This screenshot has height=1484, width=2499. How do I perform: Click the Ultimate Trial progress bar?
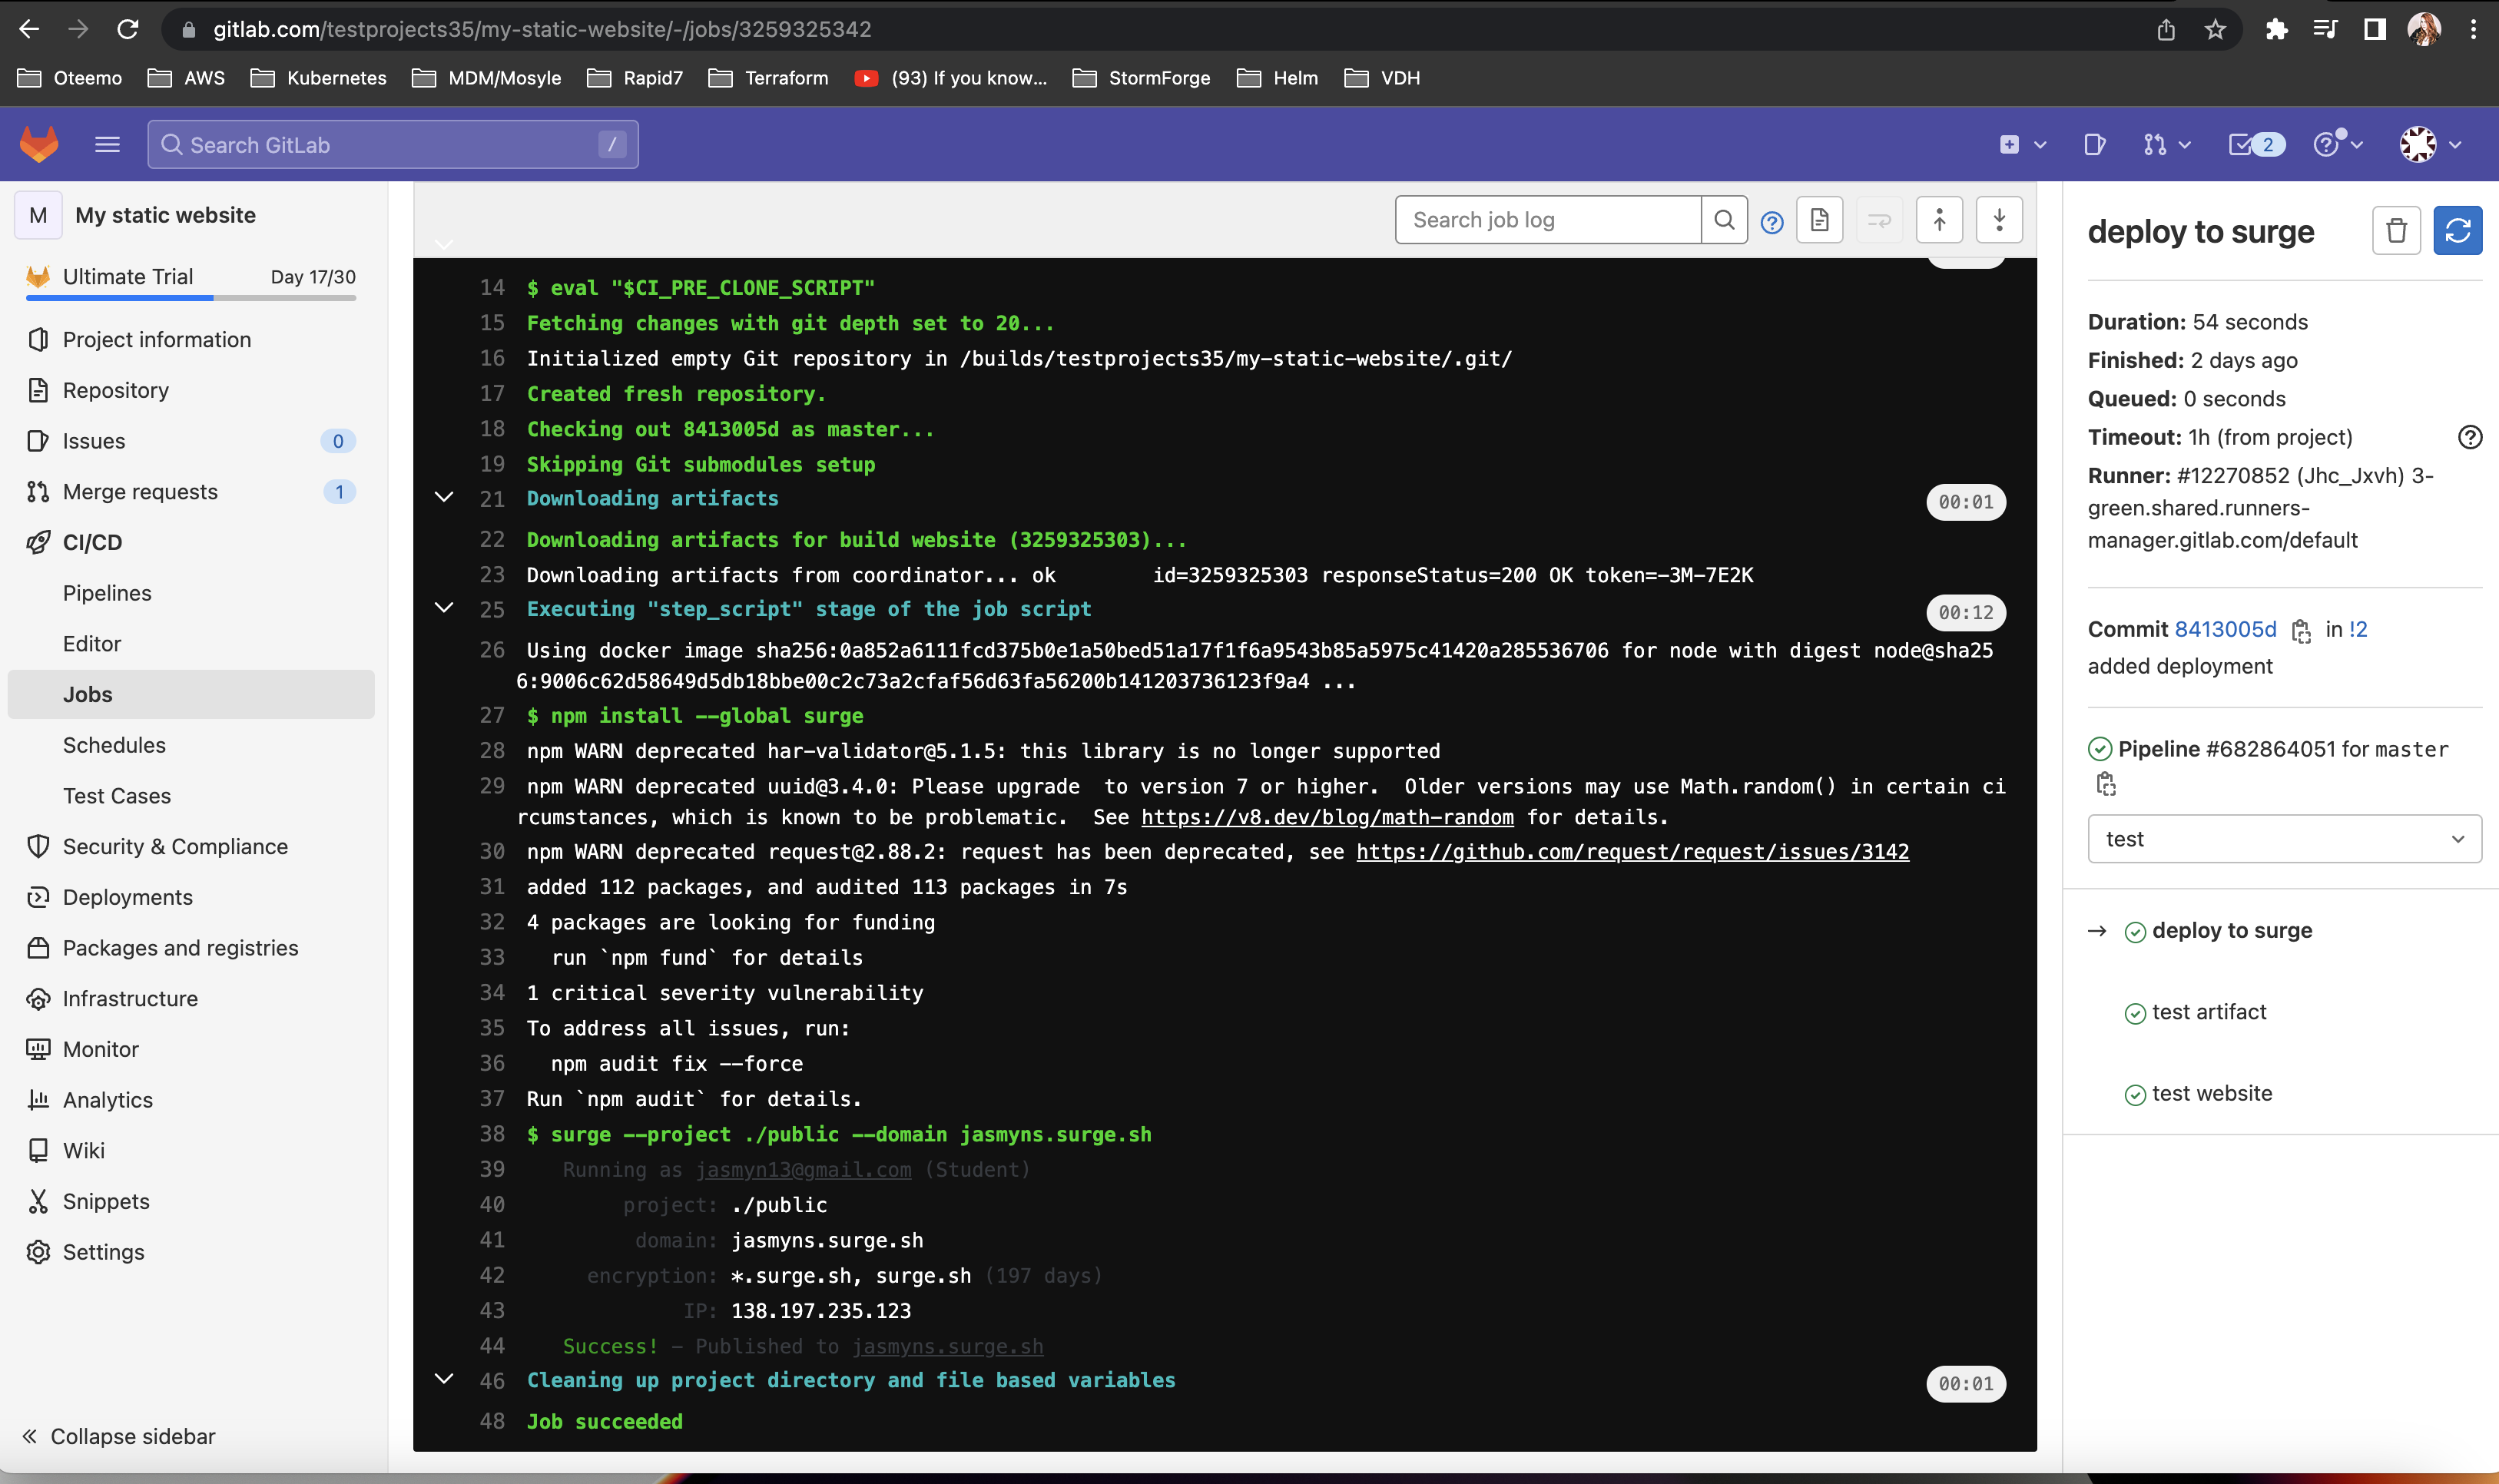coord(191,297)
